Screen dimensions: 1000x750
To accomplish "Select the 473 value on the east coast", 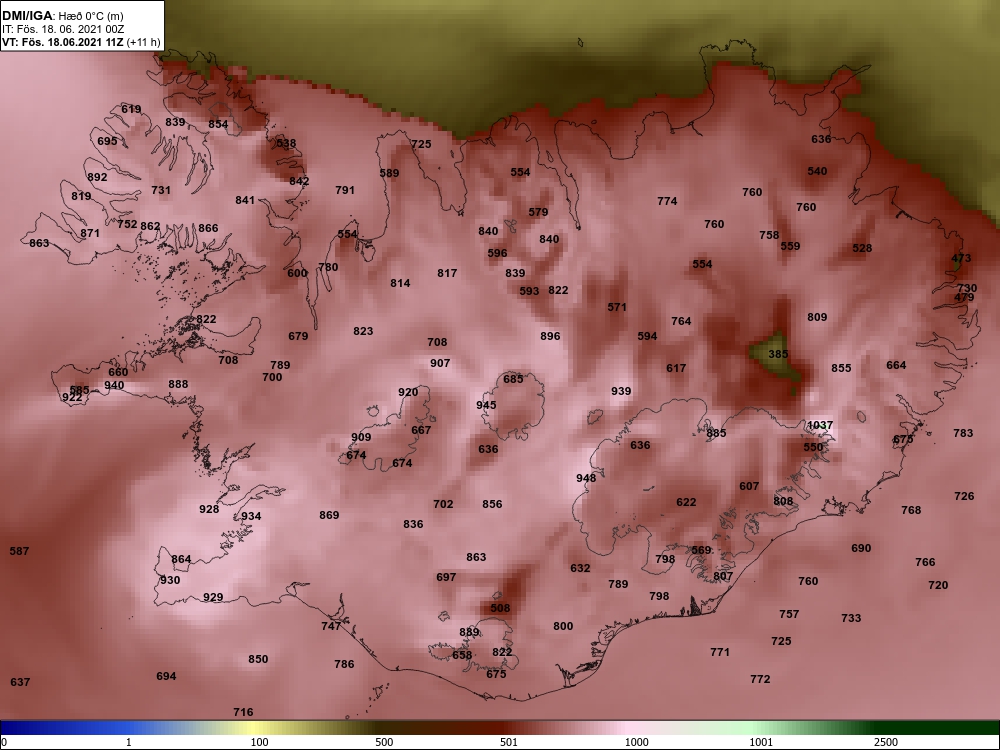I will (961, 258).
